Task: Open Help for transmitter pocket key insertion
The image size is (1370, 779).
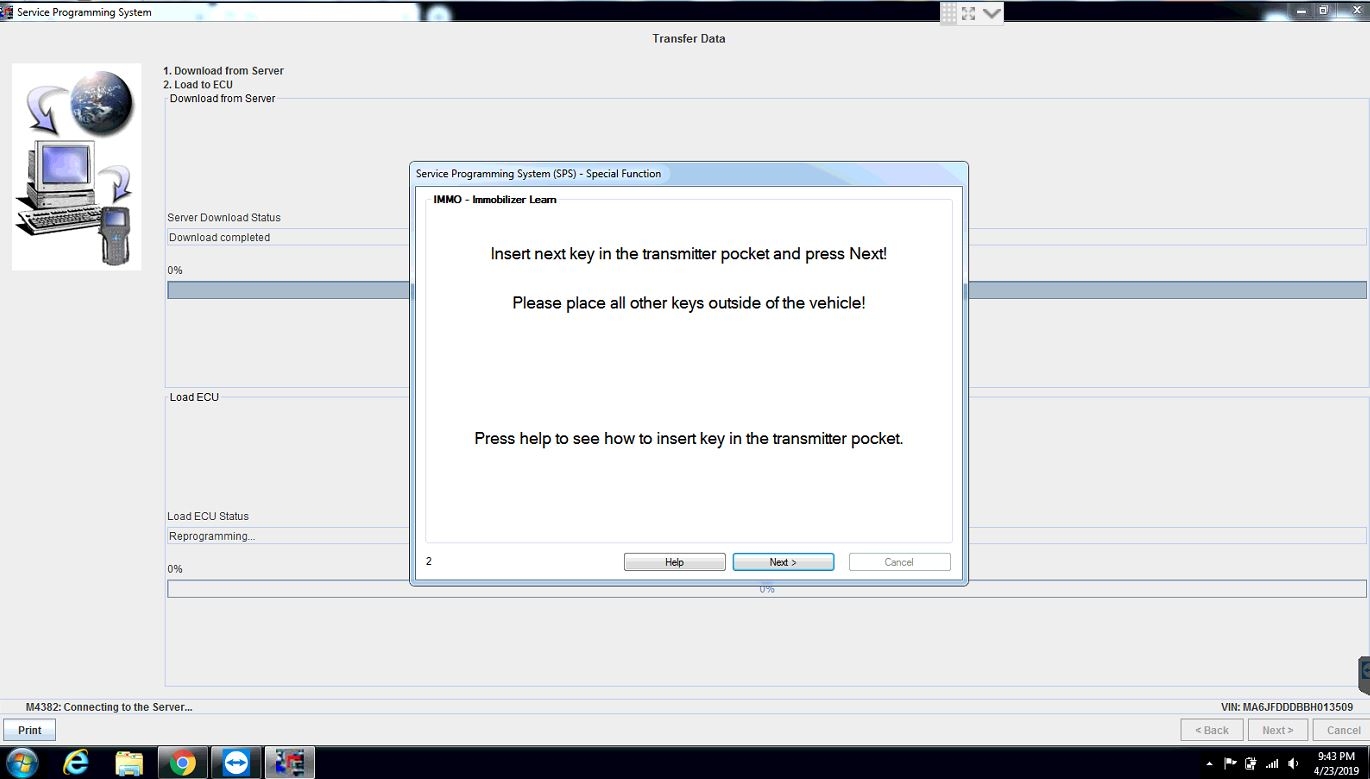Action: [674, 562]
